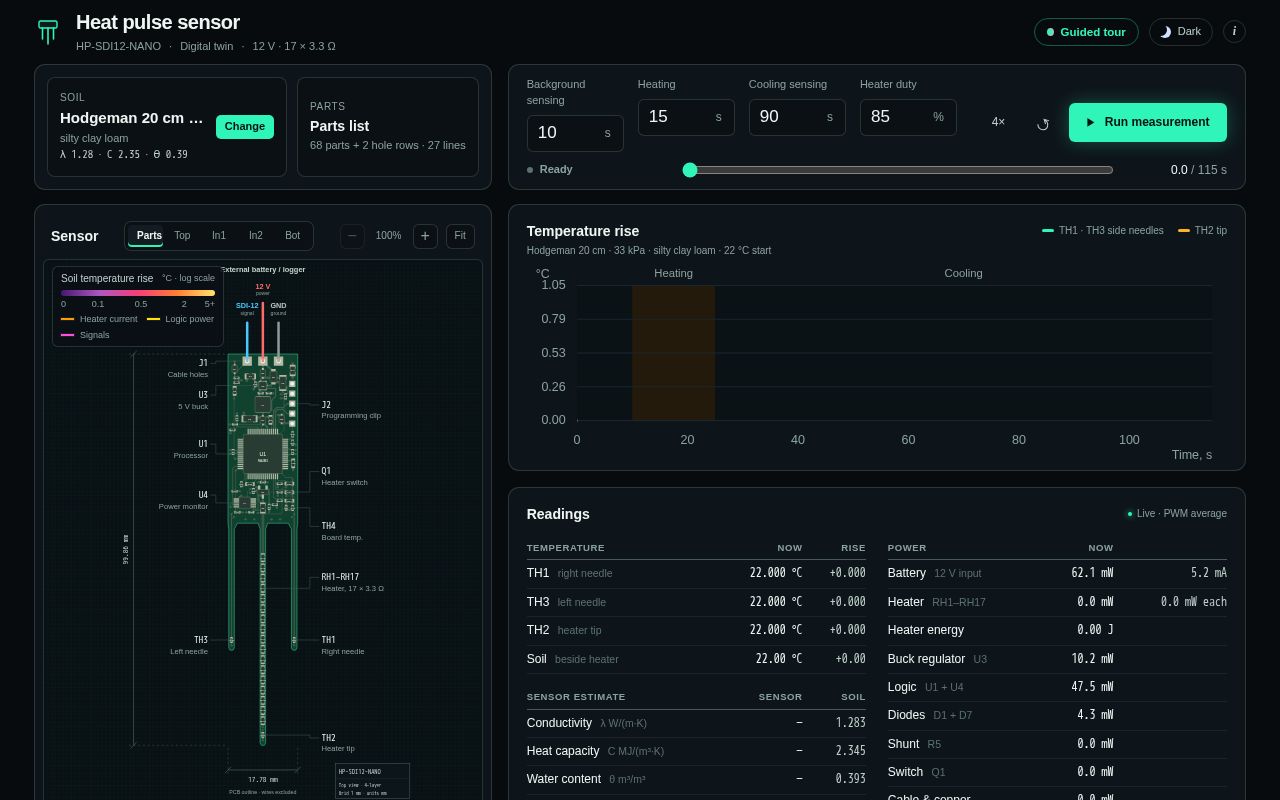Open the Parts list card

(387, 127)
